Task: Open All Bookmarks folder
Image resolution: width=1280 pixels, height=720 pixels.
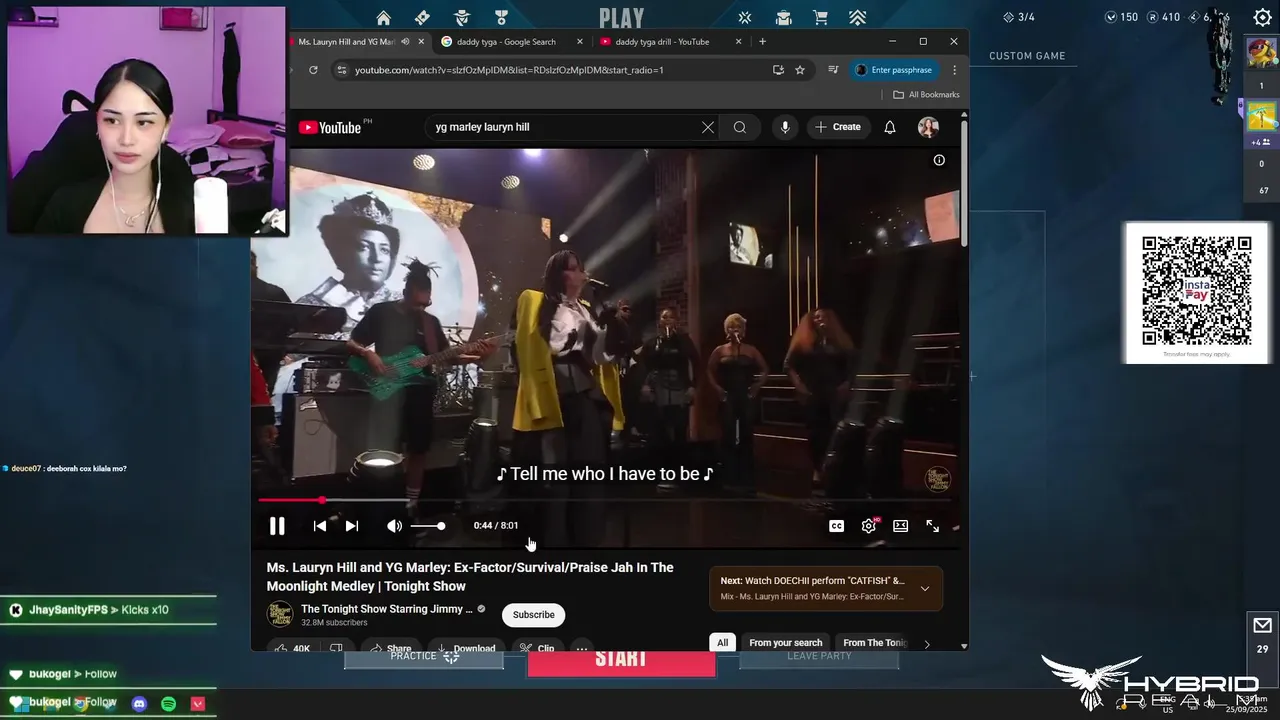Action: [926, 94]
